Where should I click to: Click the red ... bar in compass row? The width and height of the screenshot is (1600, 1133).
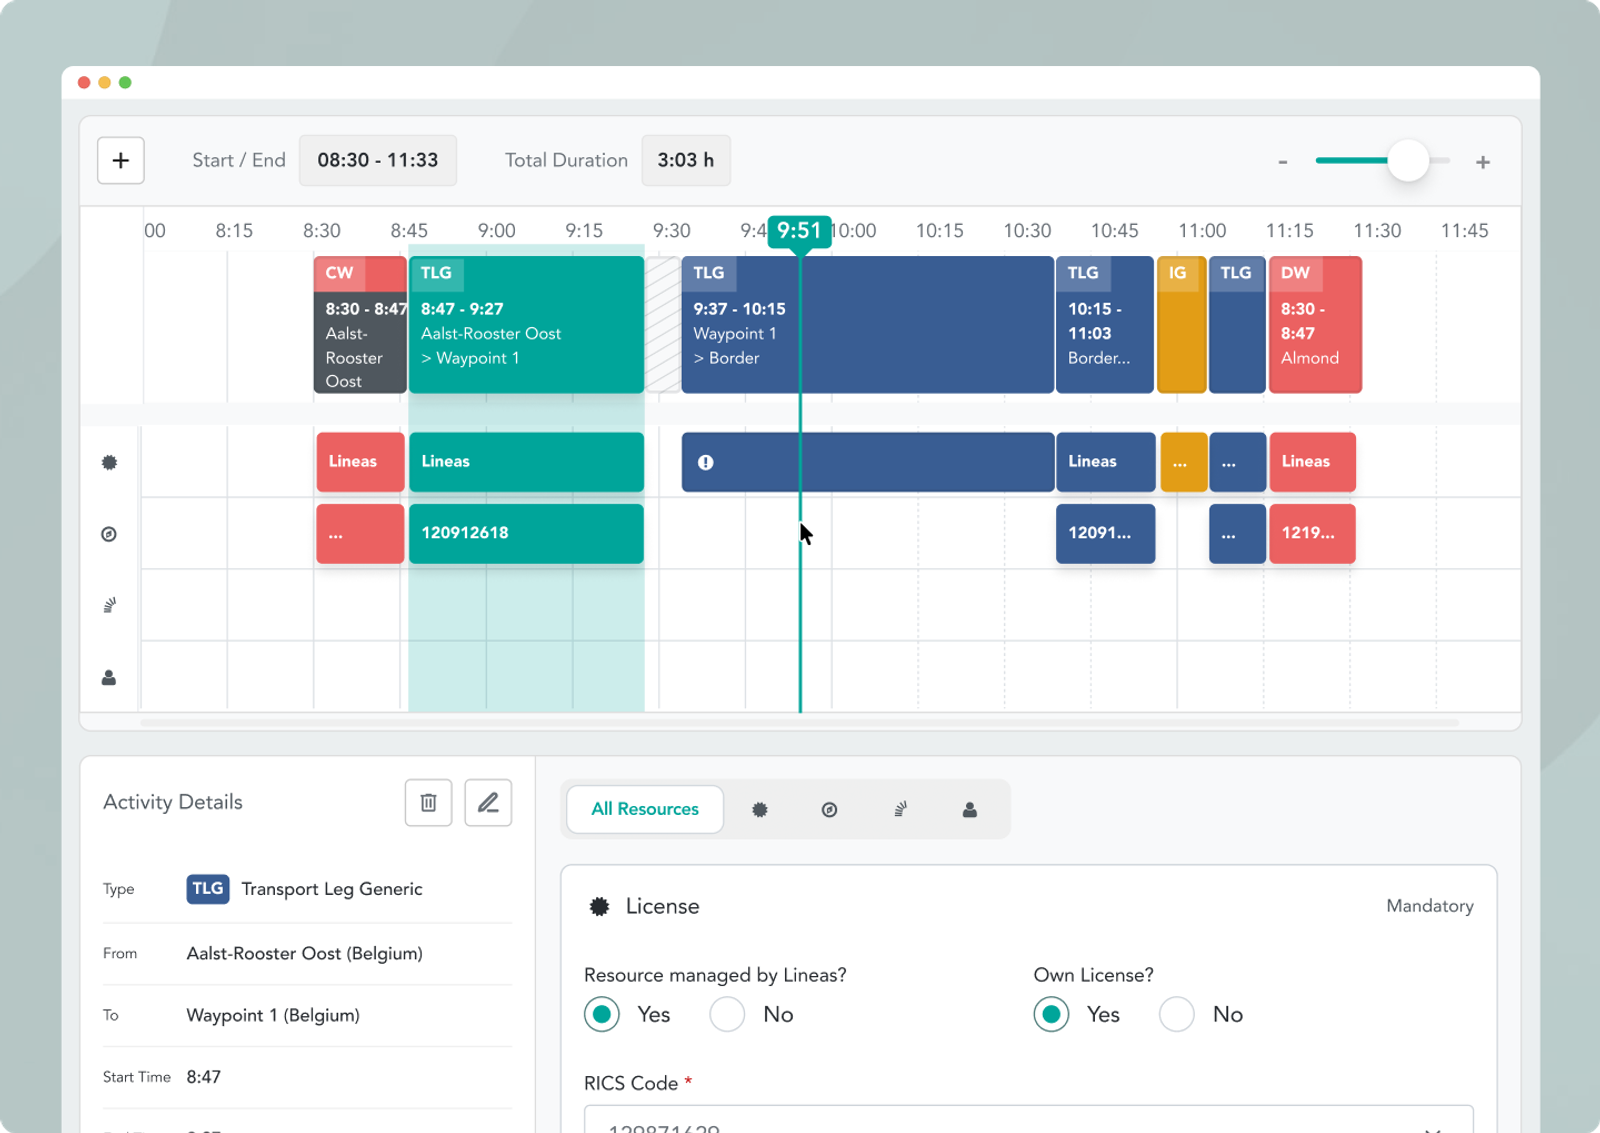pyautogui.click(x=360, y=533)
